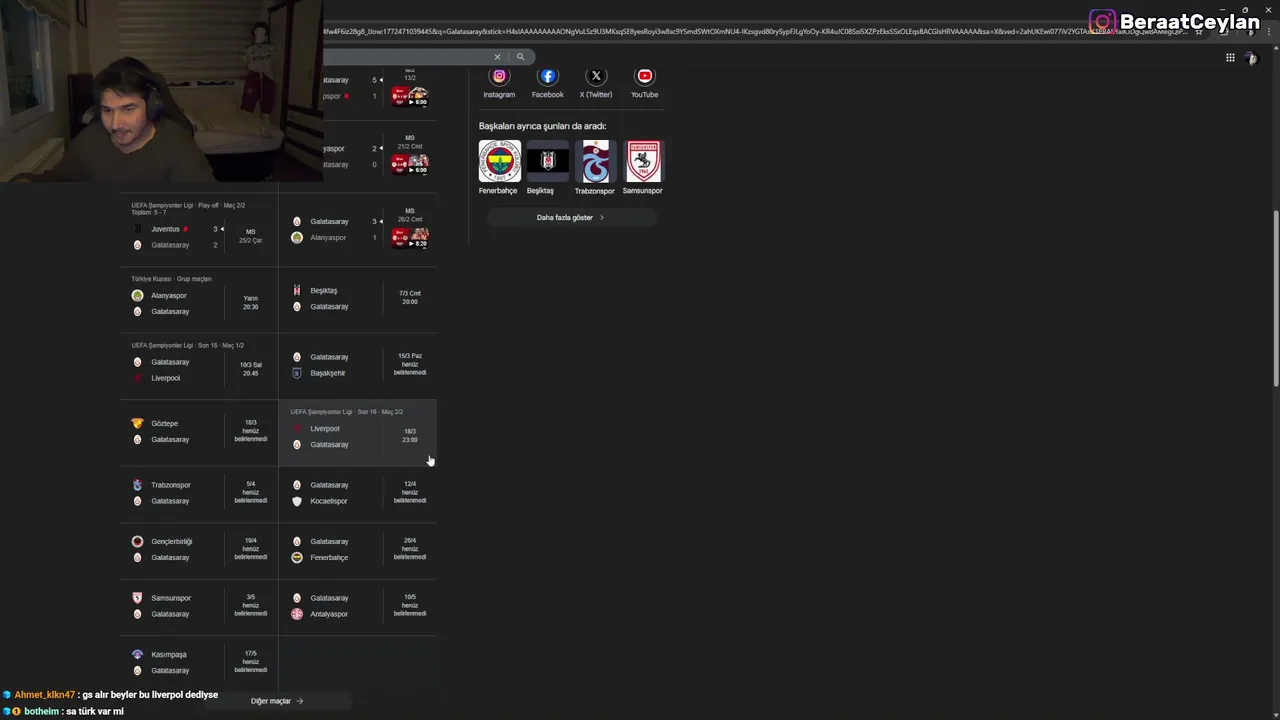Click the "Gençlerbirliği" team name
The width and height of the screenshot is (1280, 720).
pyautogui.click(x=172, y=541)
